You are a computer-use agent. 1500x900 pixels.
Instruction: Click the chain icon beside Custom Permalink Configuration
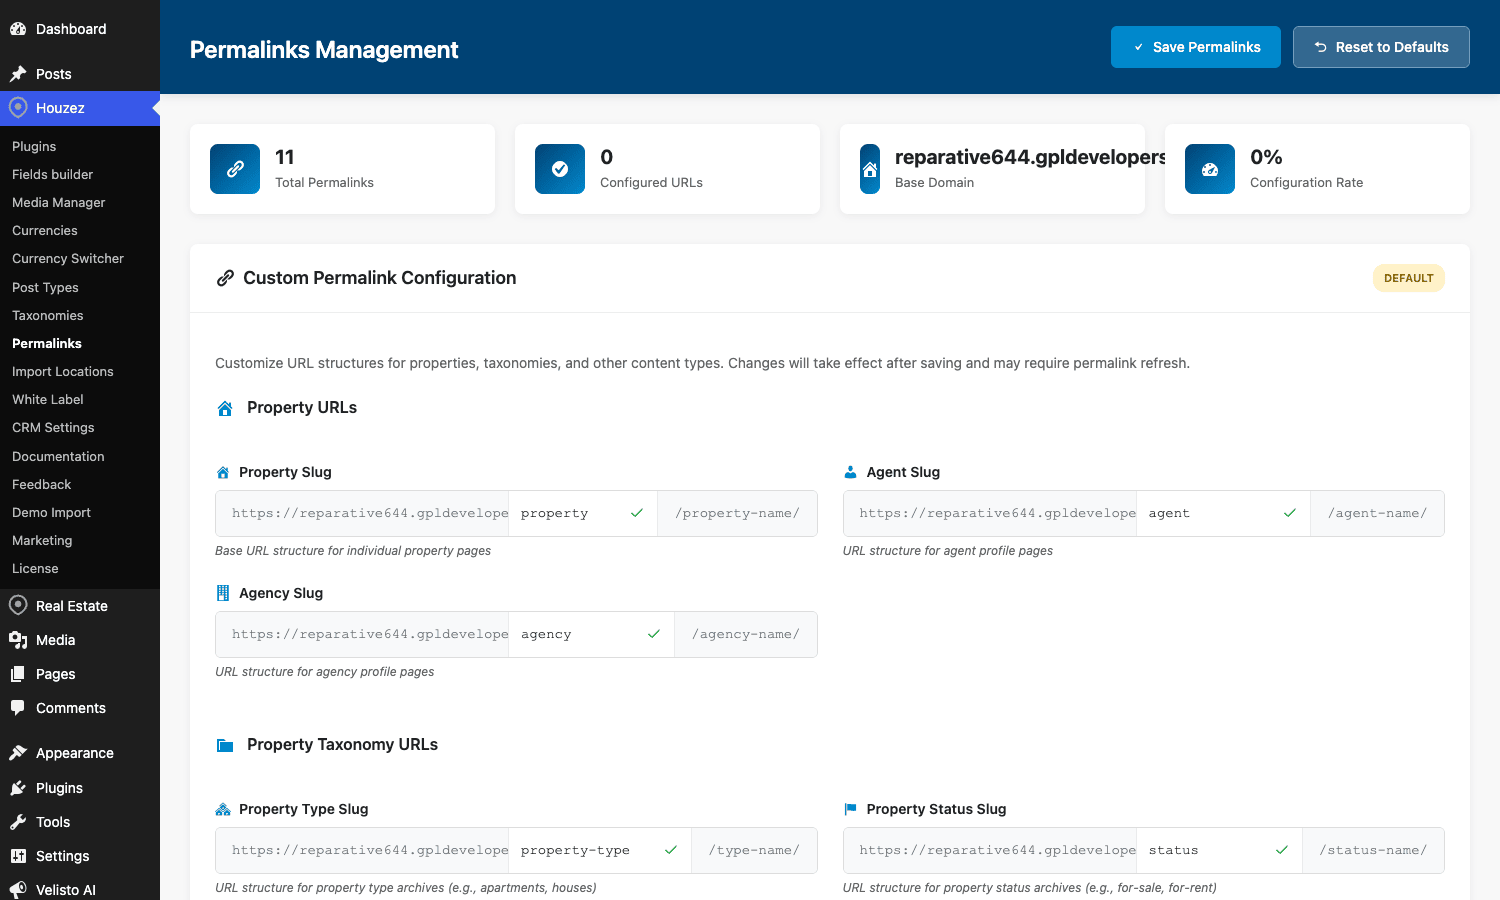coord(226,278)
